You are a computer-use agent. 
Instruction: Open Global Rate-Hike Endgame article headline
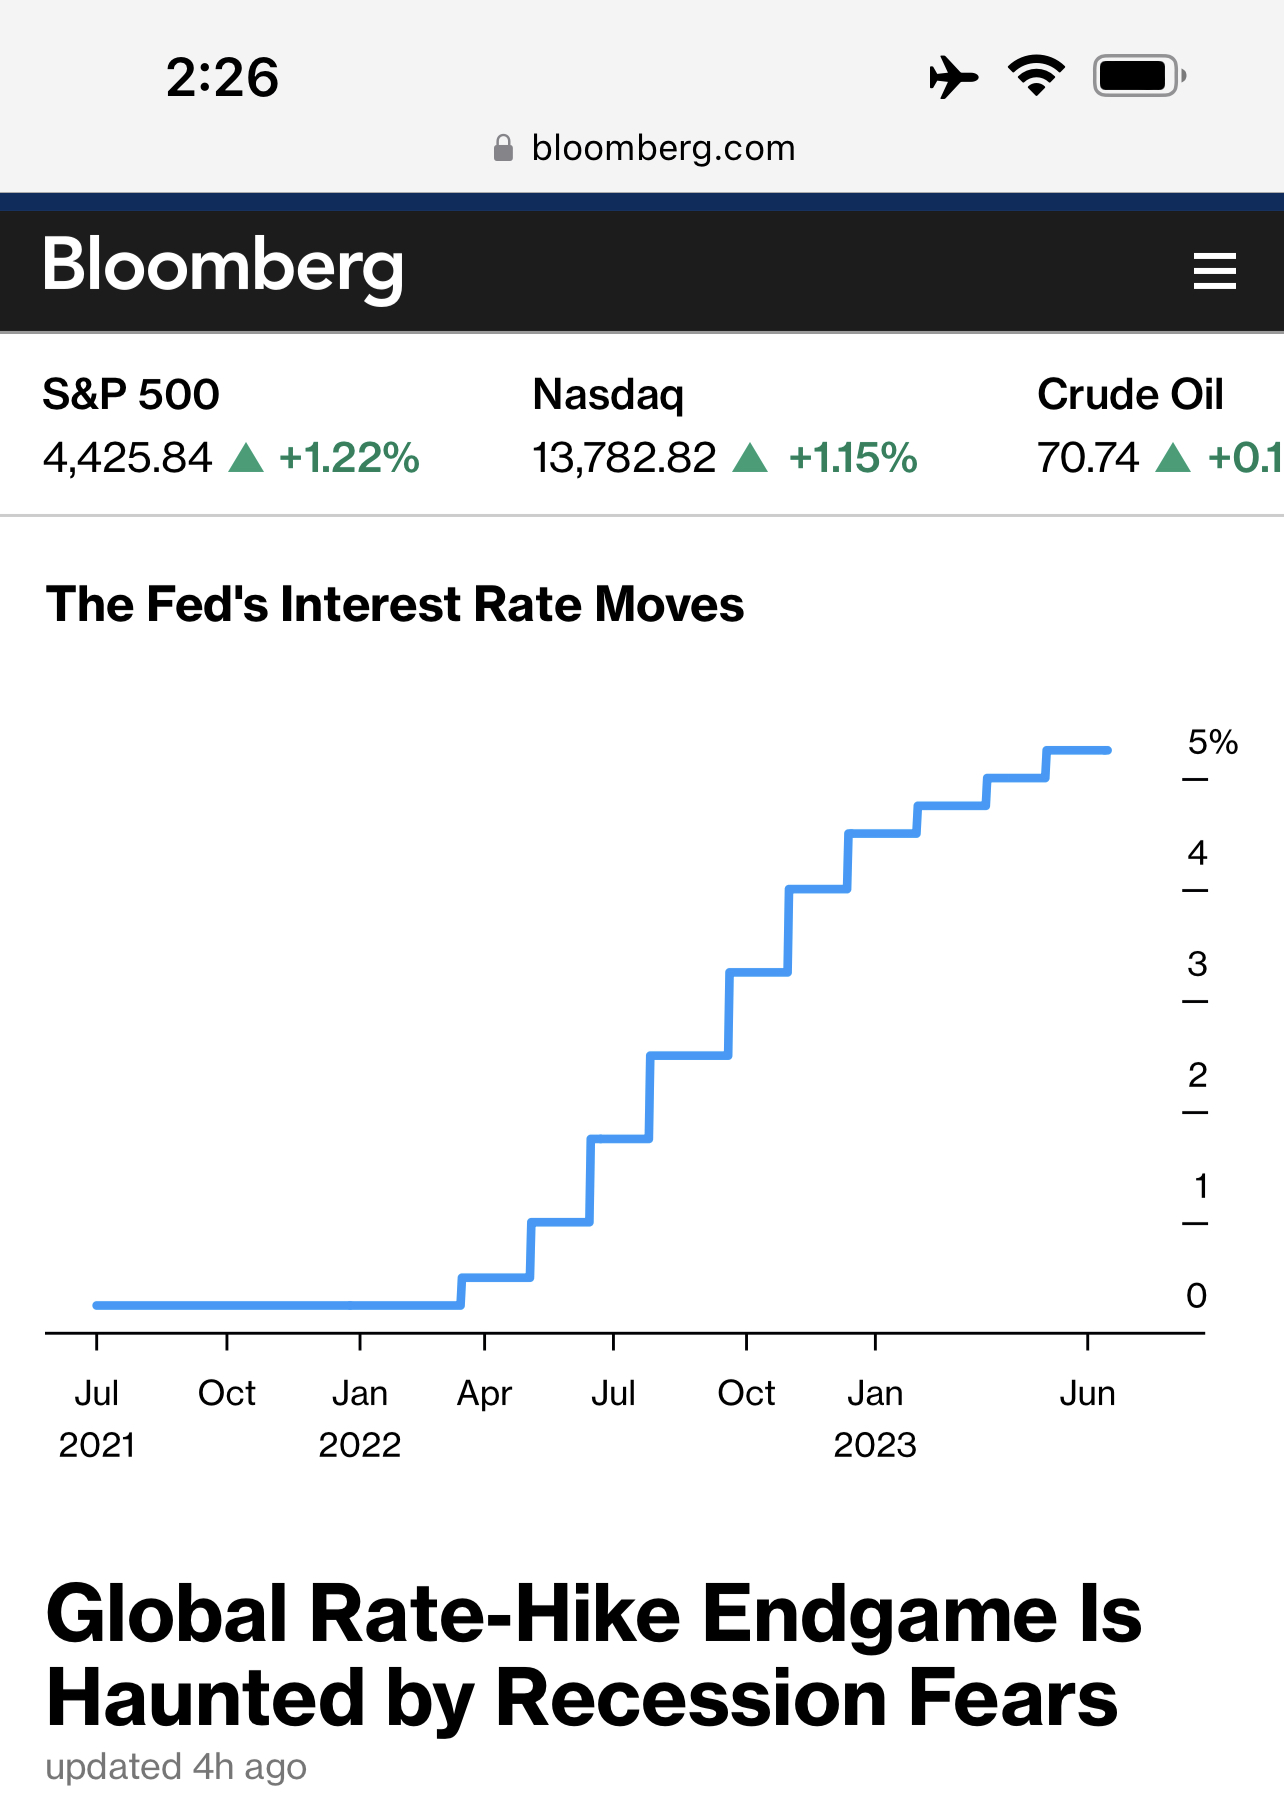592,1655
